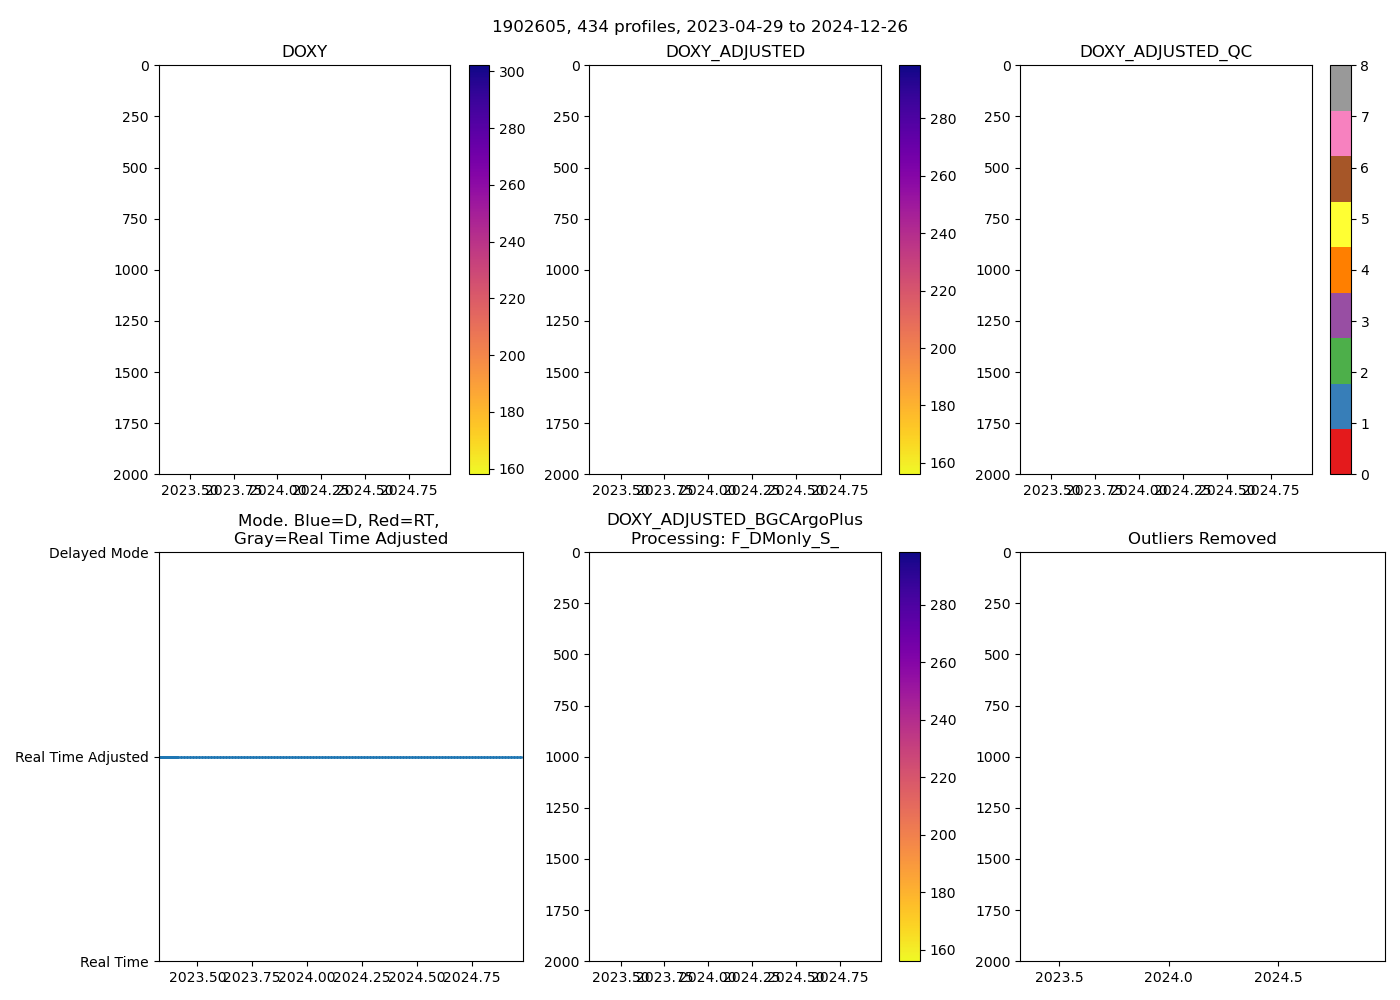
Task: Select the Outliers Removed plot title
Action: [1201, 539]
